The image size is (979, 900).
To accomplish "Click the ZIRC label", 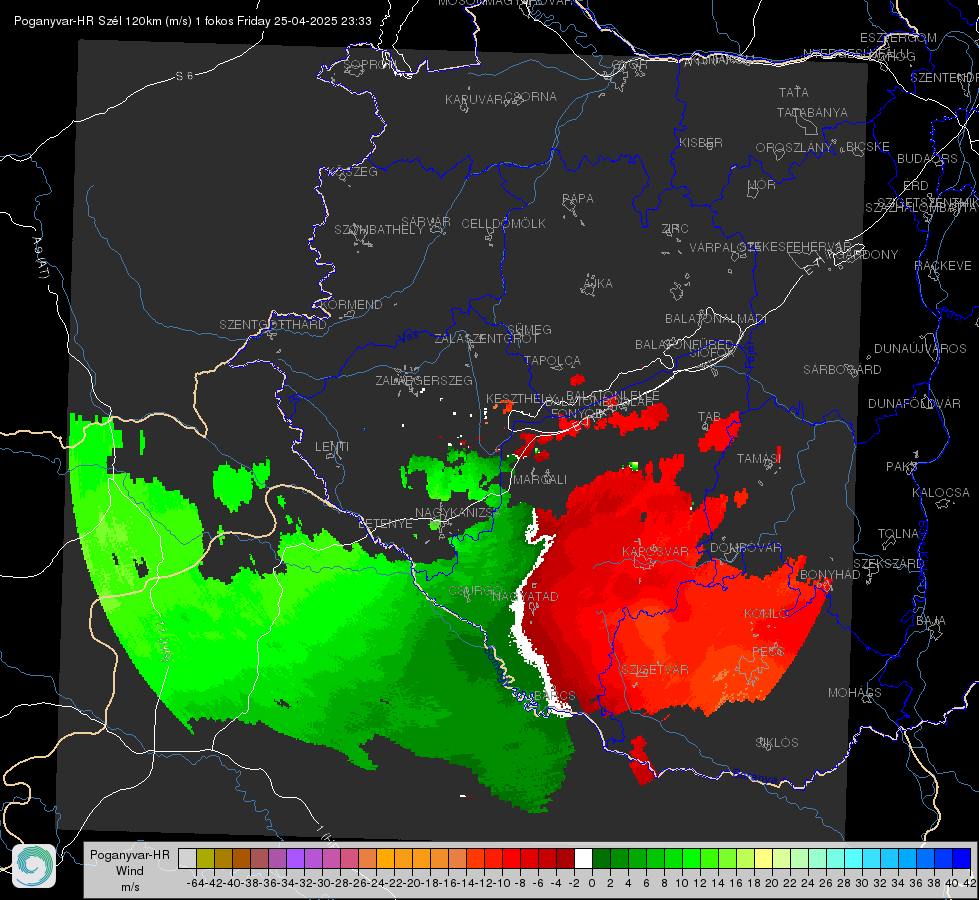I will coord(675,229).
